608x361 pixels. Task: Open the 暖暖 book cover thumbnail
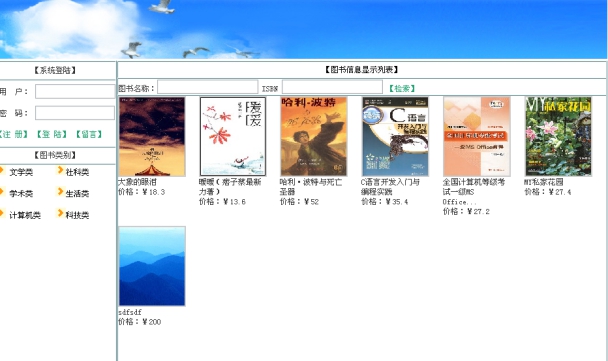[x=233, y=136]
